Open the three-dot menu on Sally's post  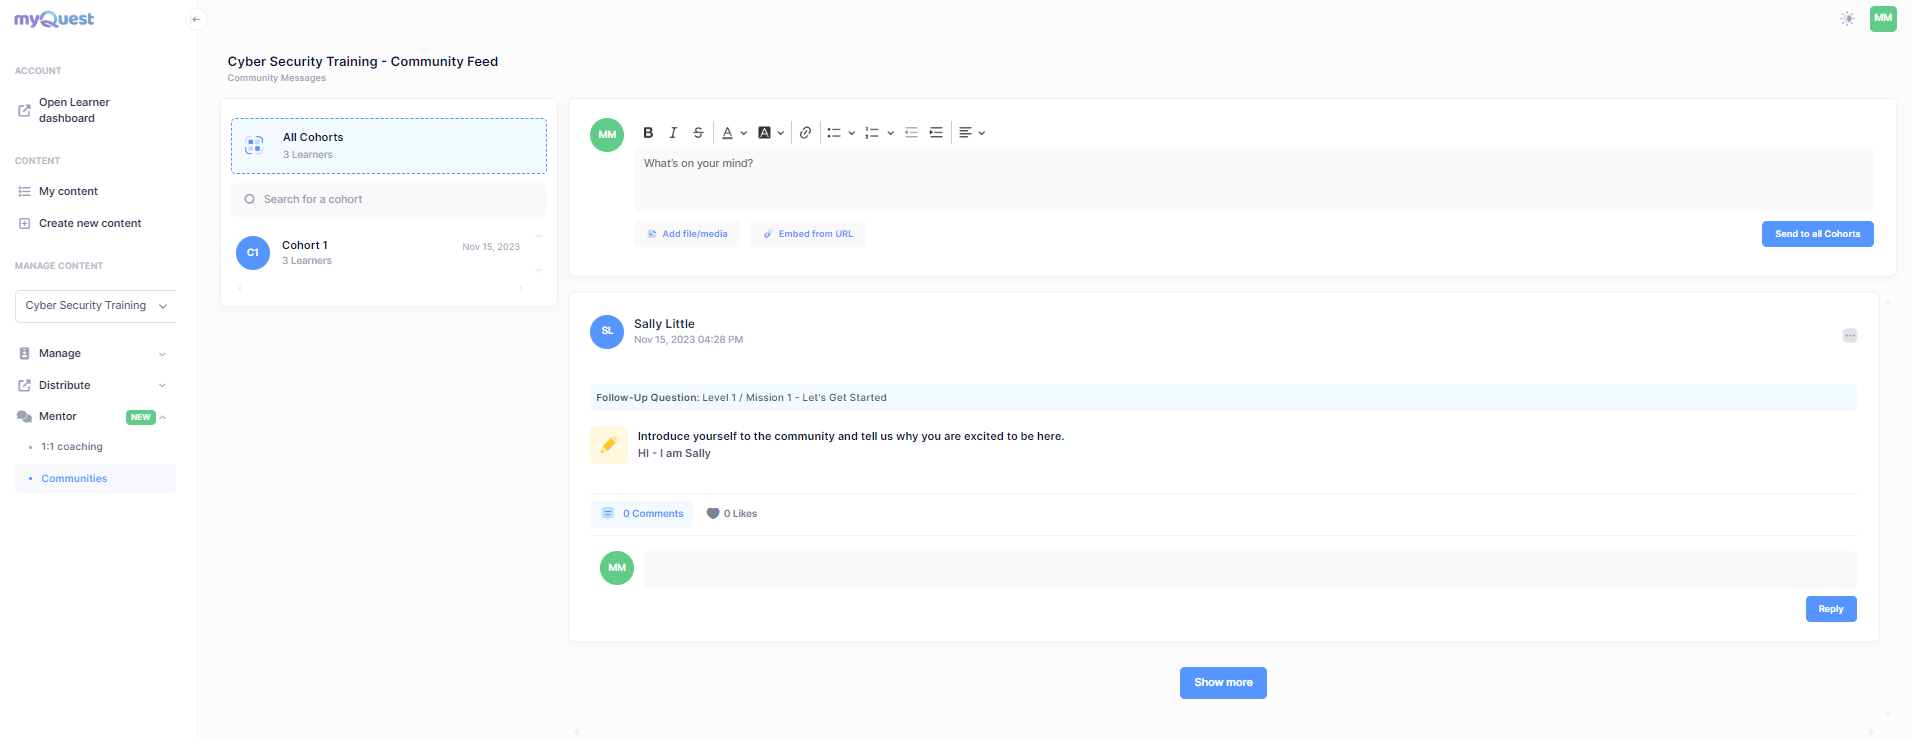pos(1849,336)
